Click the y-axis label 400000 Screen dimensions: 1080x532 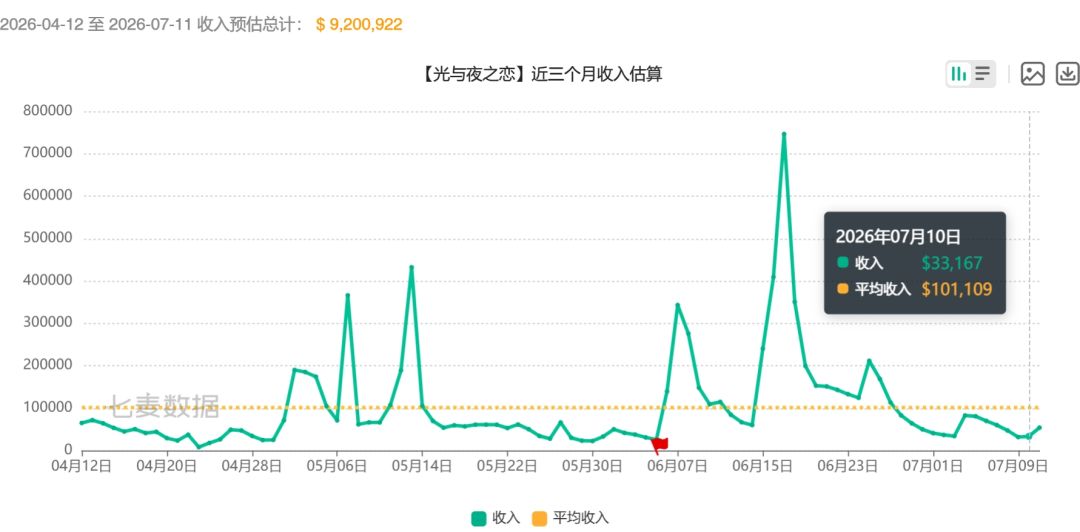click(x=48, y=280)
